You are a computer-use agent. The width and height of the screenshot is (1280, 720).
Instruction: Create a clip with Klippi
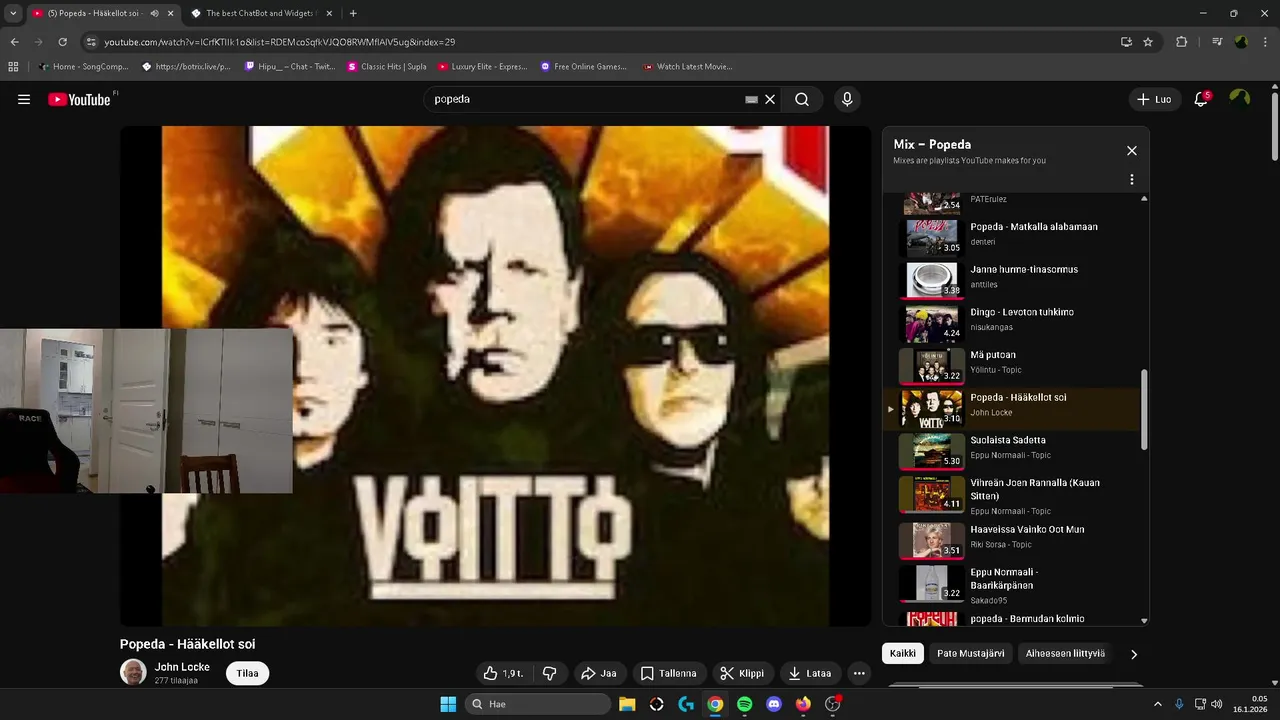pos(743,673)
